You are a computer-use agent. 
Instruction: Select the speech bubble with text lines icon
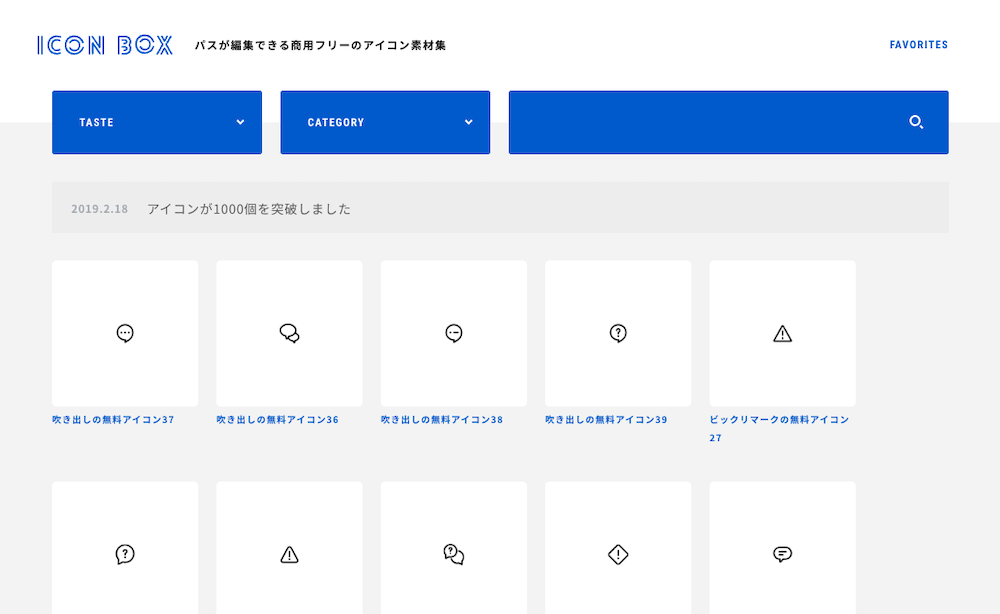pos(782,554)
